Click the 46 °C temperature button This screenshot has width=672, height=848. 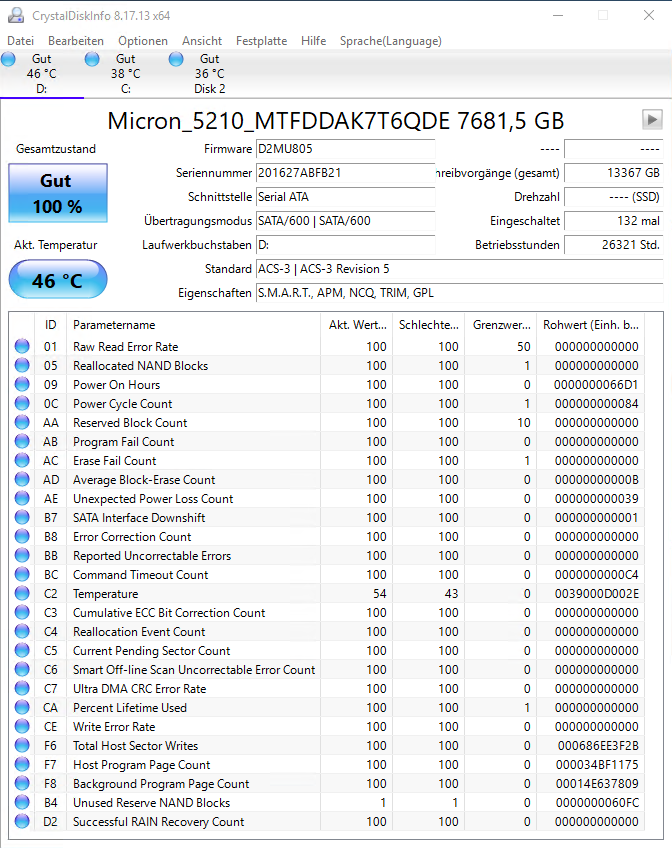point(58,280)
